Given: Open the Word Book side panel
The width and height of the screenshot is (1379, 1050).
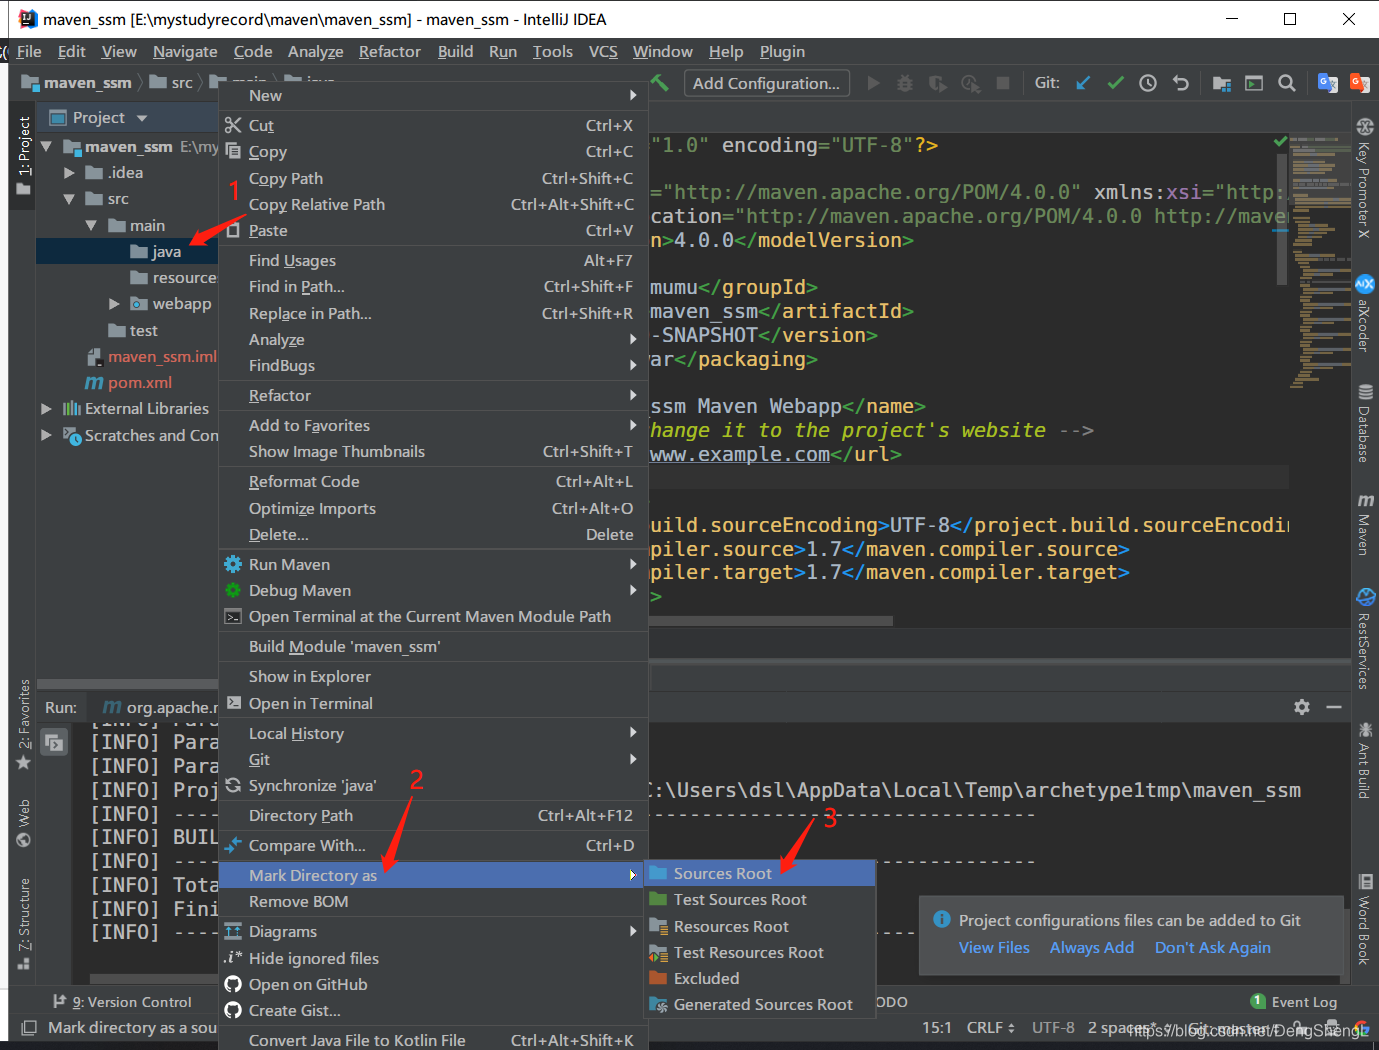Looking at the screenshot, I should (x=1365, y=918).
